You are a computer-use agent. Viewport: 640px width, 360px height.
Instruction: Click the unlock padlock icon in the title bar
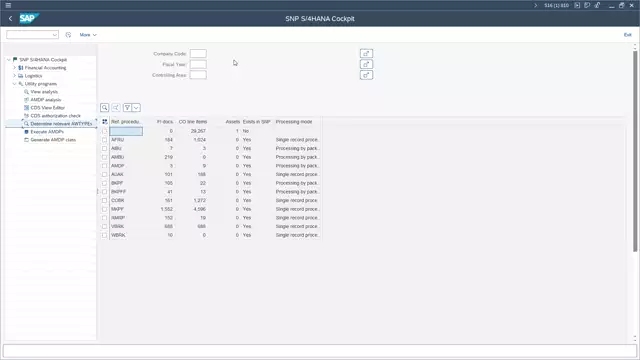coord(597,5)
